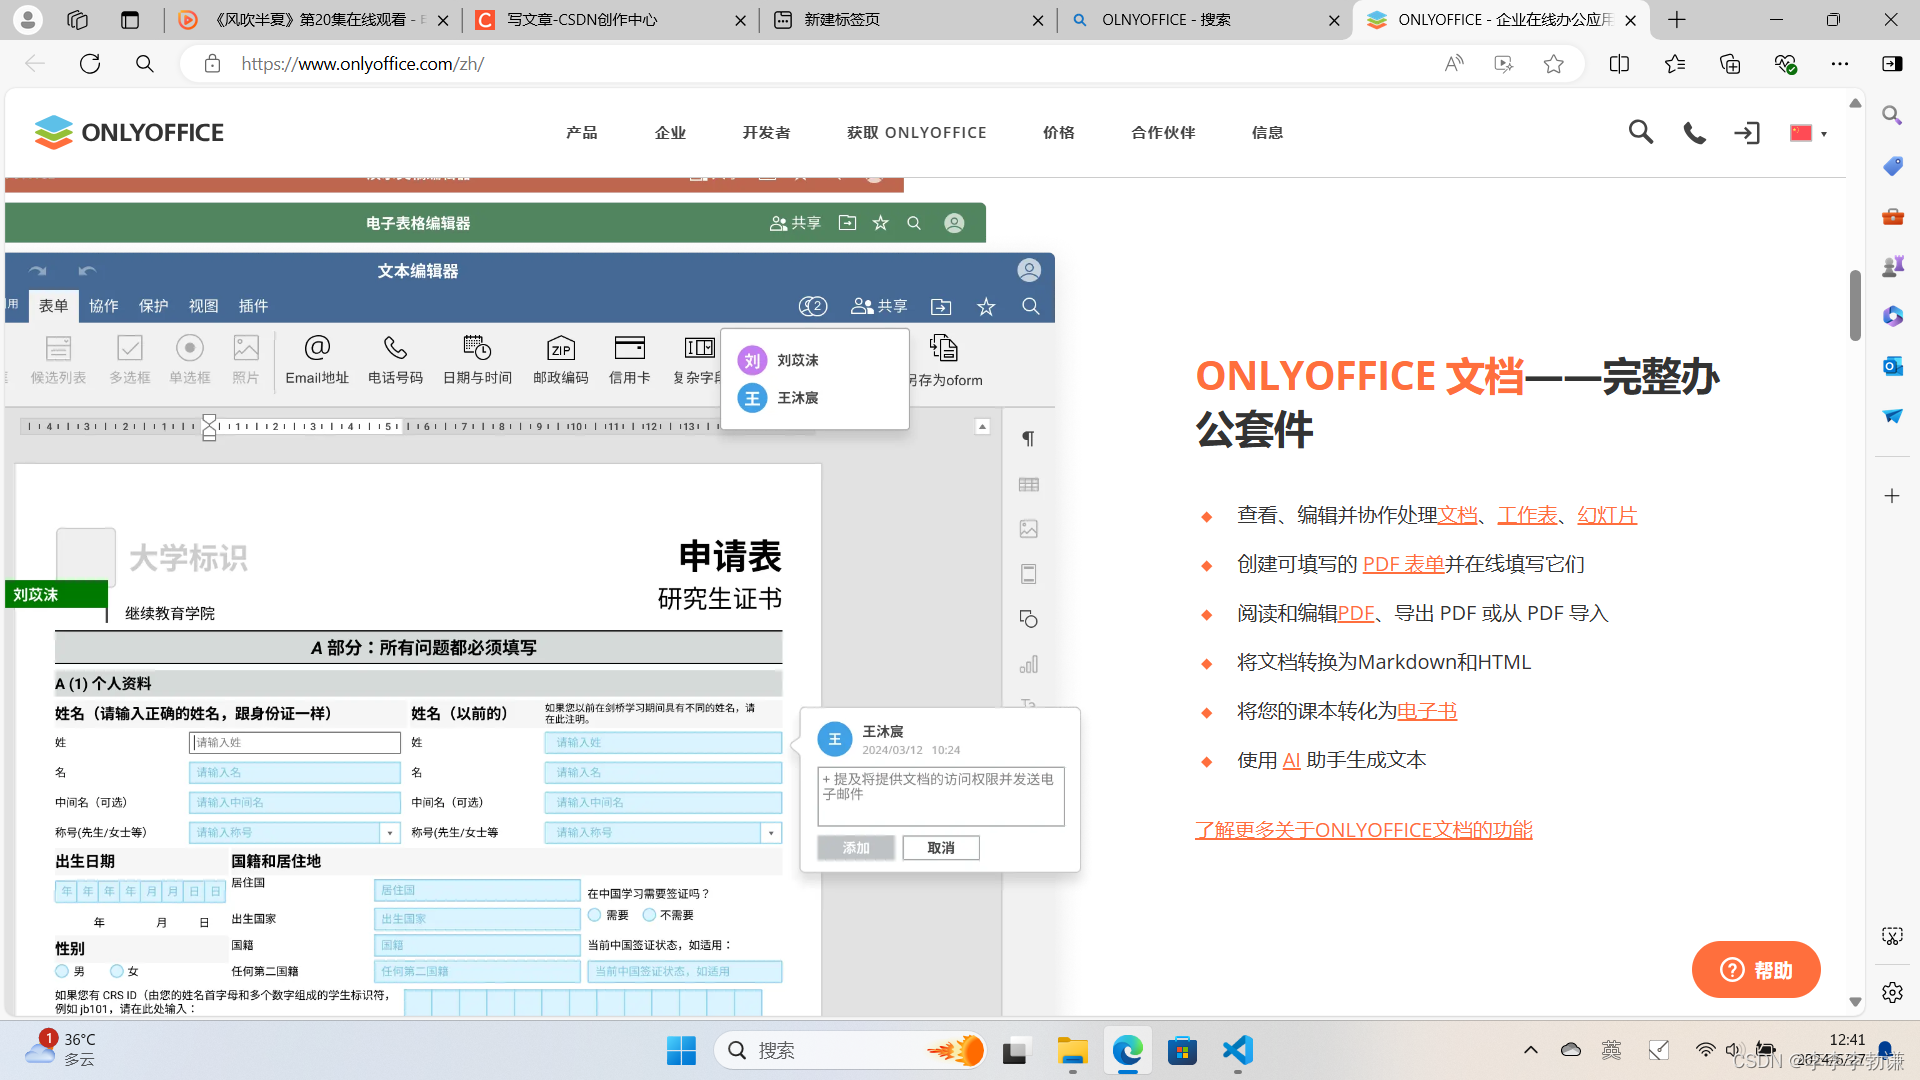Click the phone contact icon in header
Viewport: 1920px width, 1080px height.
pyautogui.click(x=1694, y=133)
